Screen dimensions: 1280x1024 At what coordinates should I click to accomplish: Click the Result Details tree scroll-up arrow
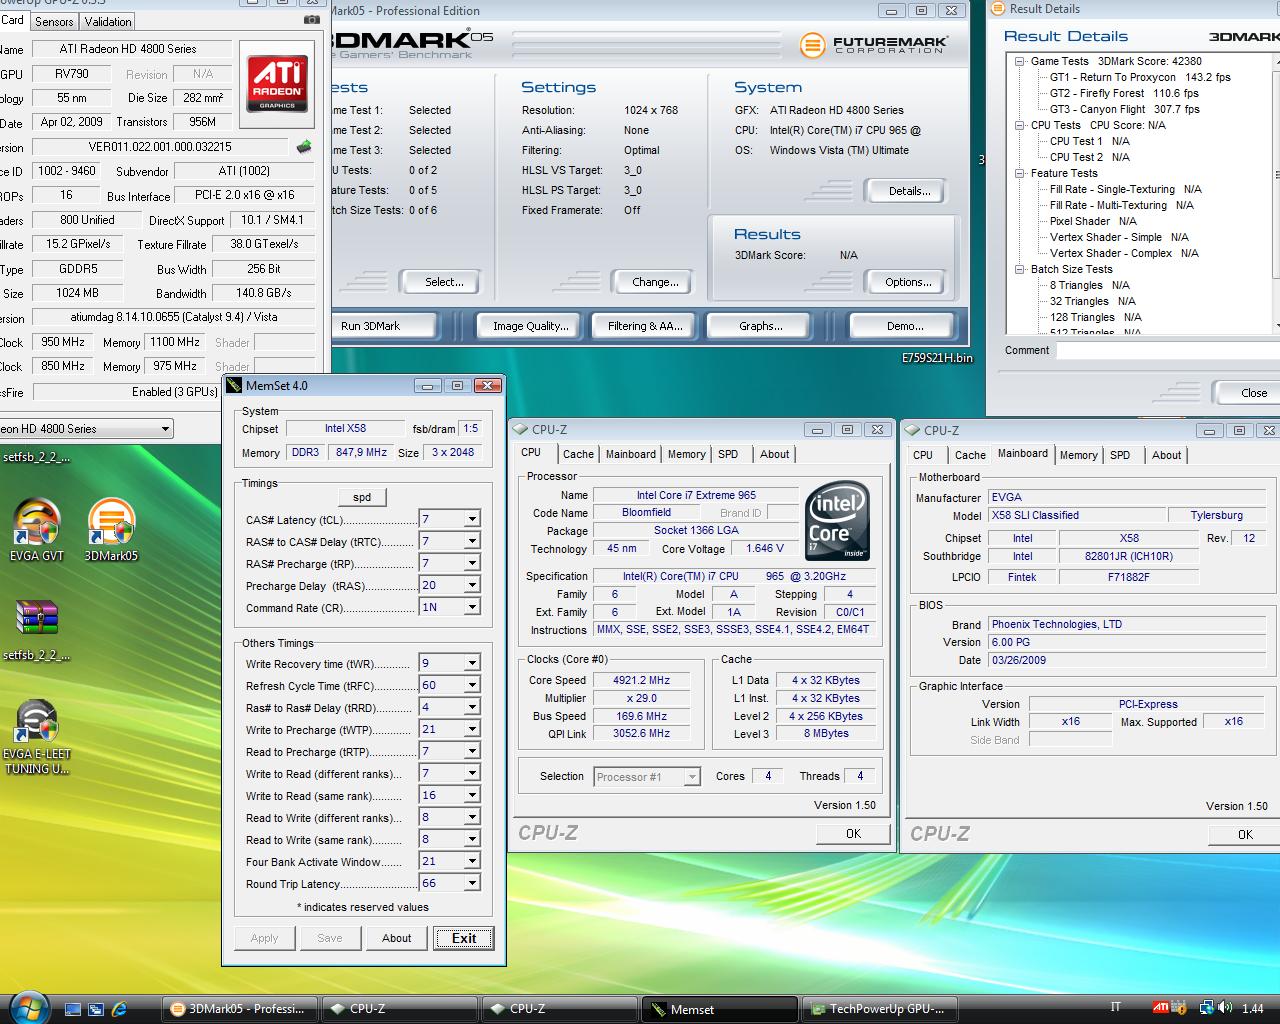coord(1276,60)
